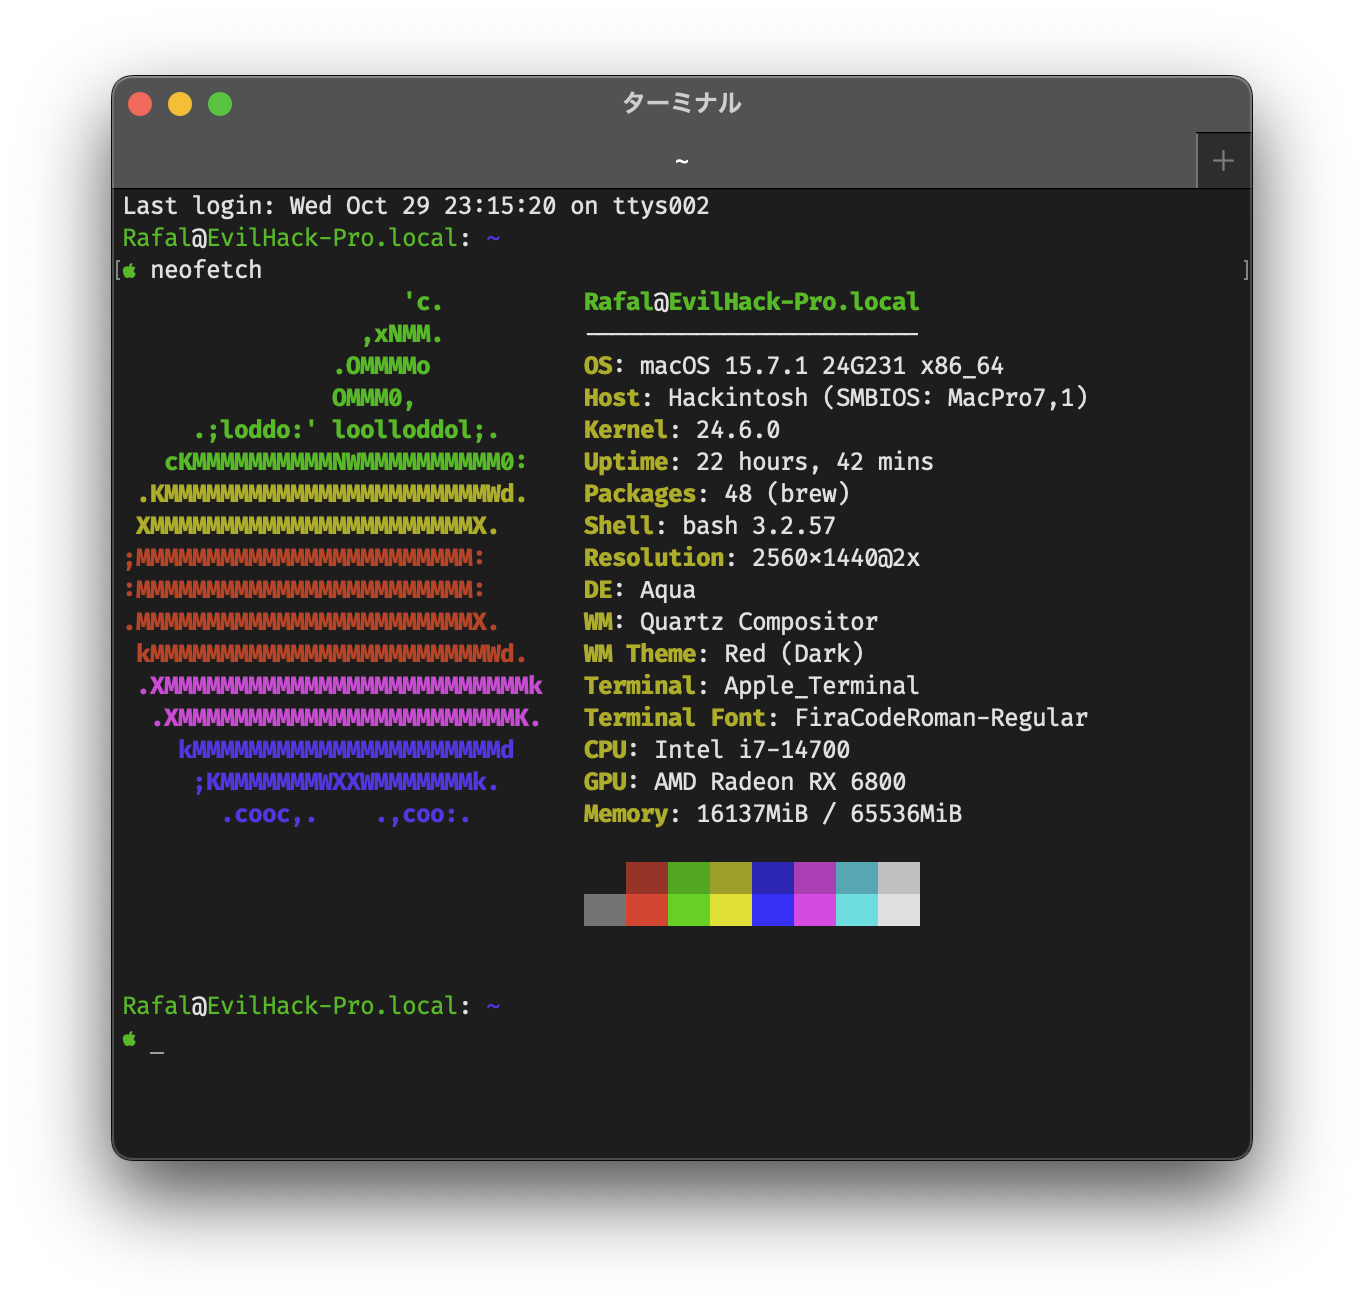Open a new tab with the plus button
1364x1308 pixels.
pos(1223,161)
